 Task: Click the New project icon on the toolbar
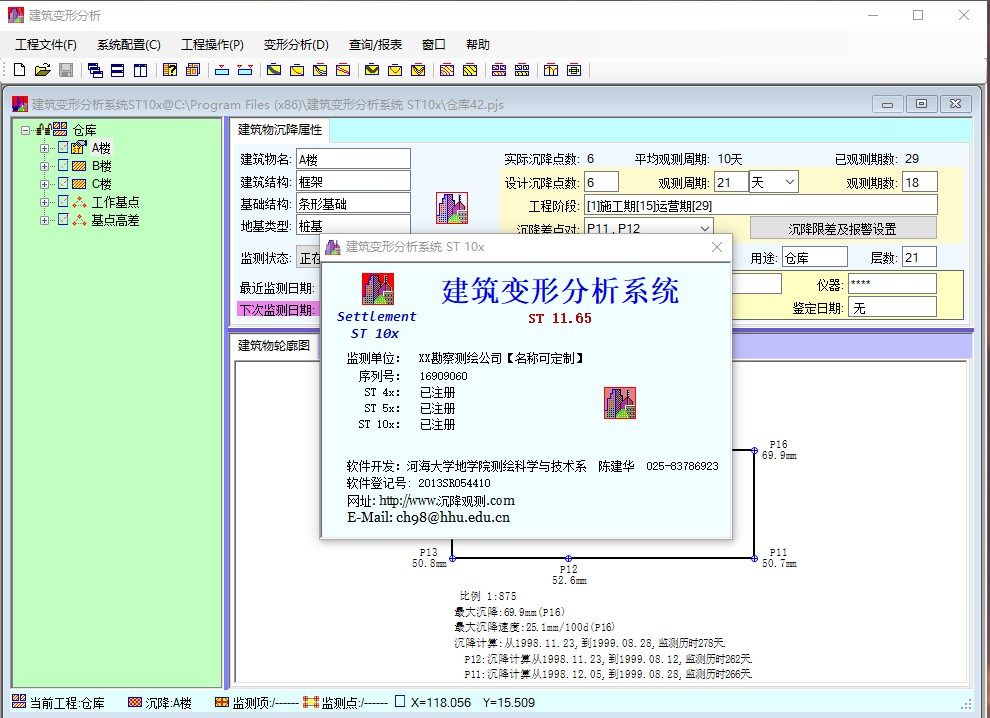19,70
